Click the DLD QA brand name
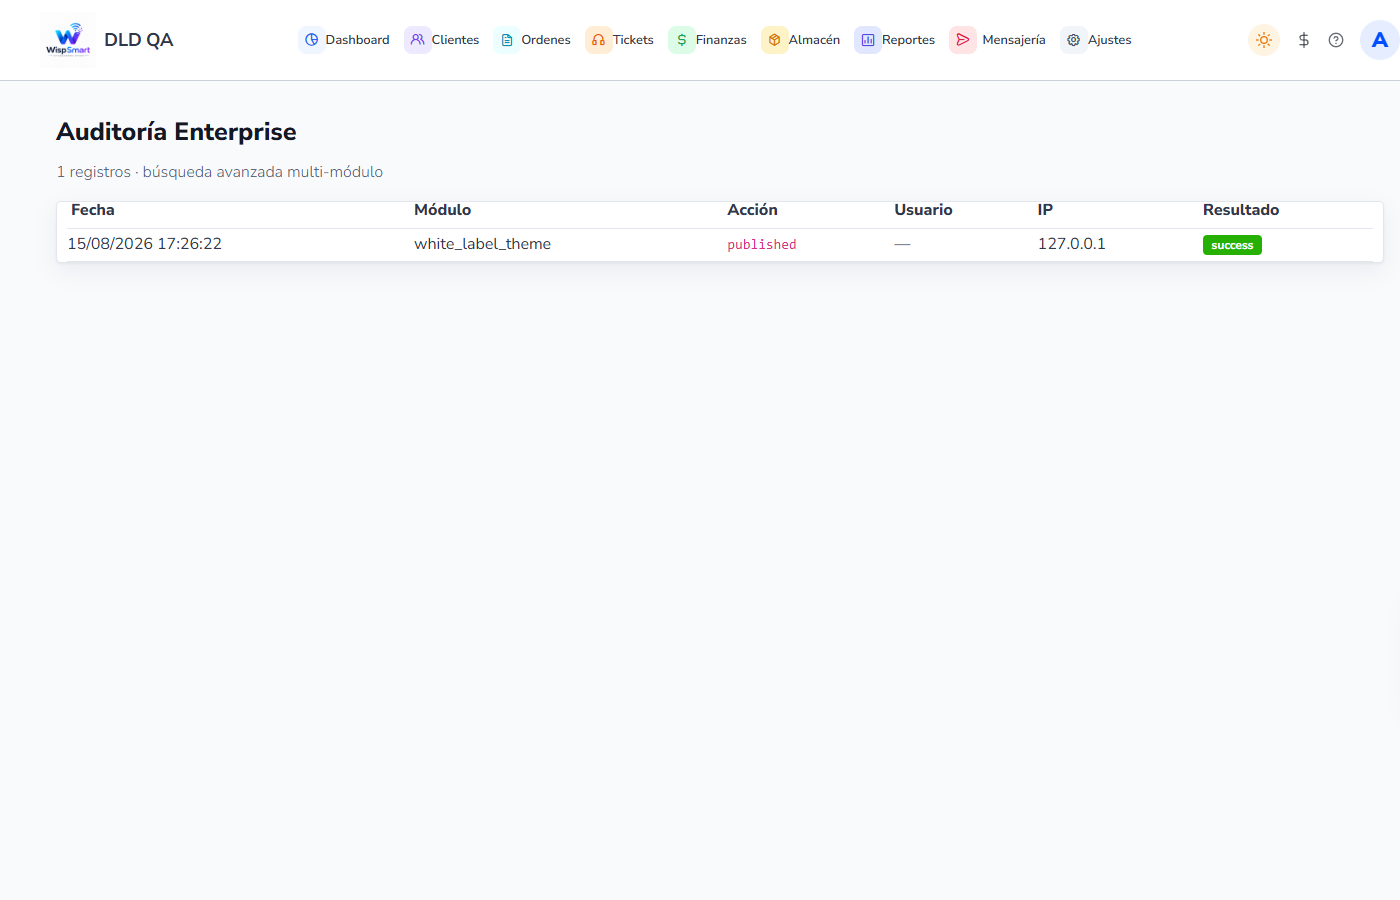1400x900 pixels. 139,40
